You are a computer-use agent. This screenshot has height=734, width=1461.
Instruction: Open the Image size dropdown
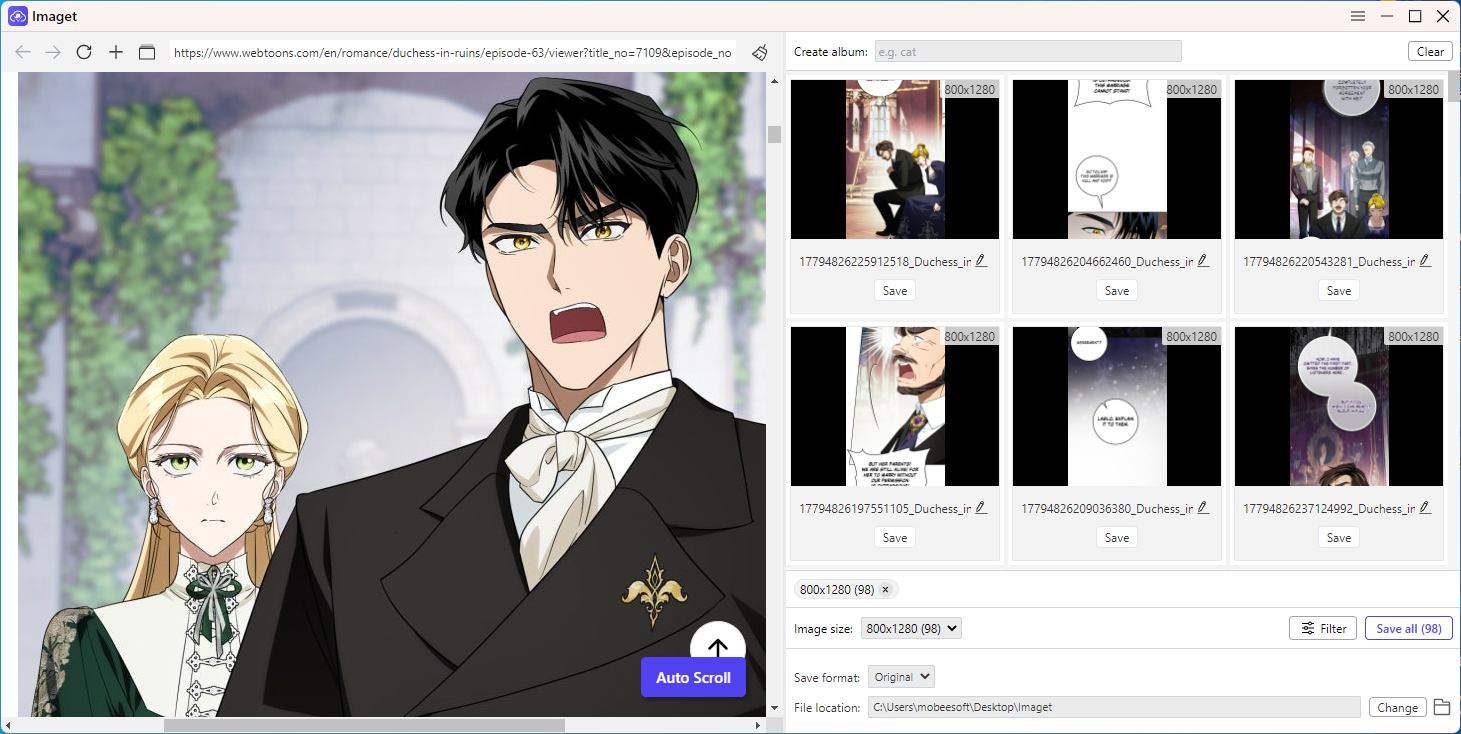point(911,629)
